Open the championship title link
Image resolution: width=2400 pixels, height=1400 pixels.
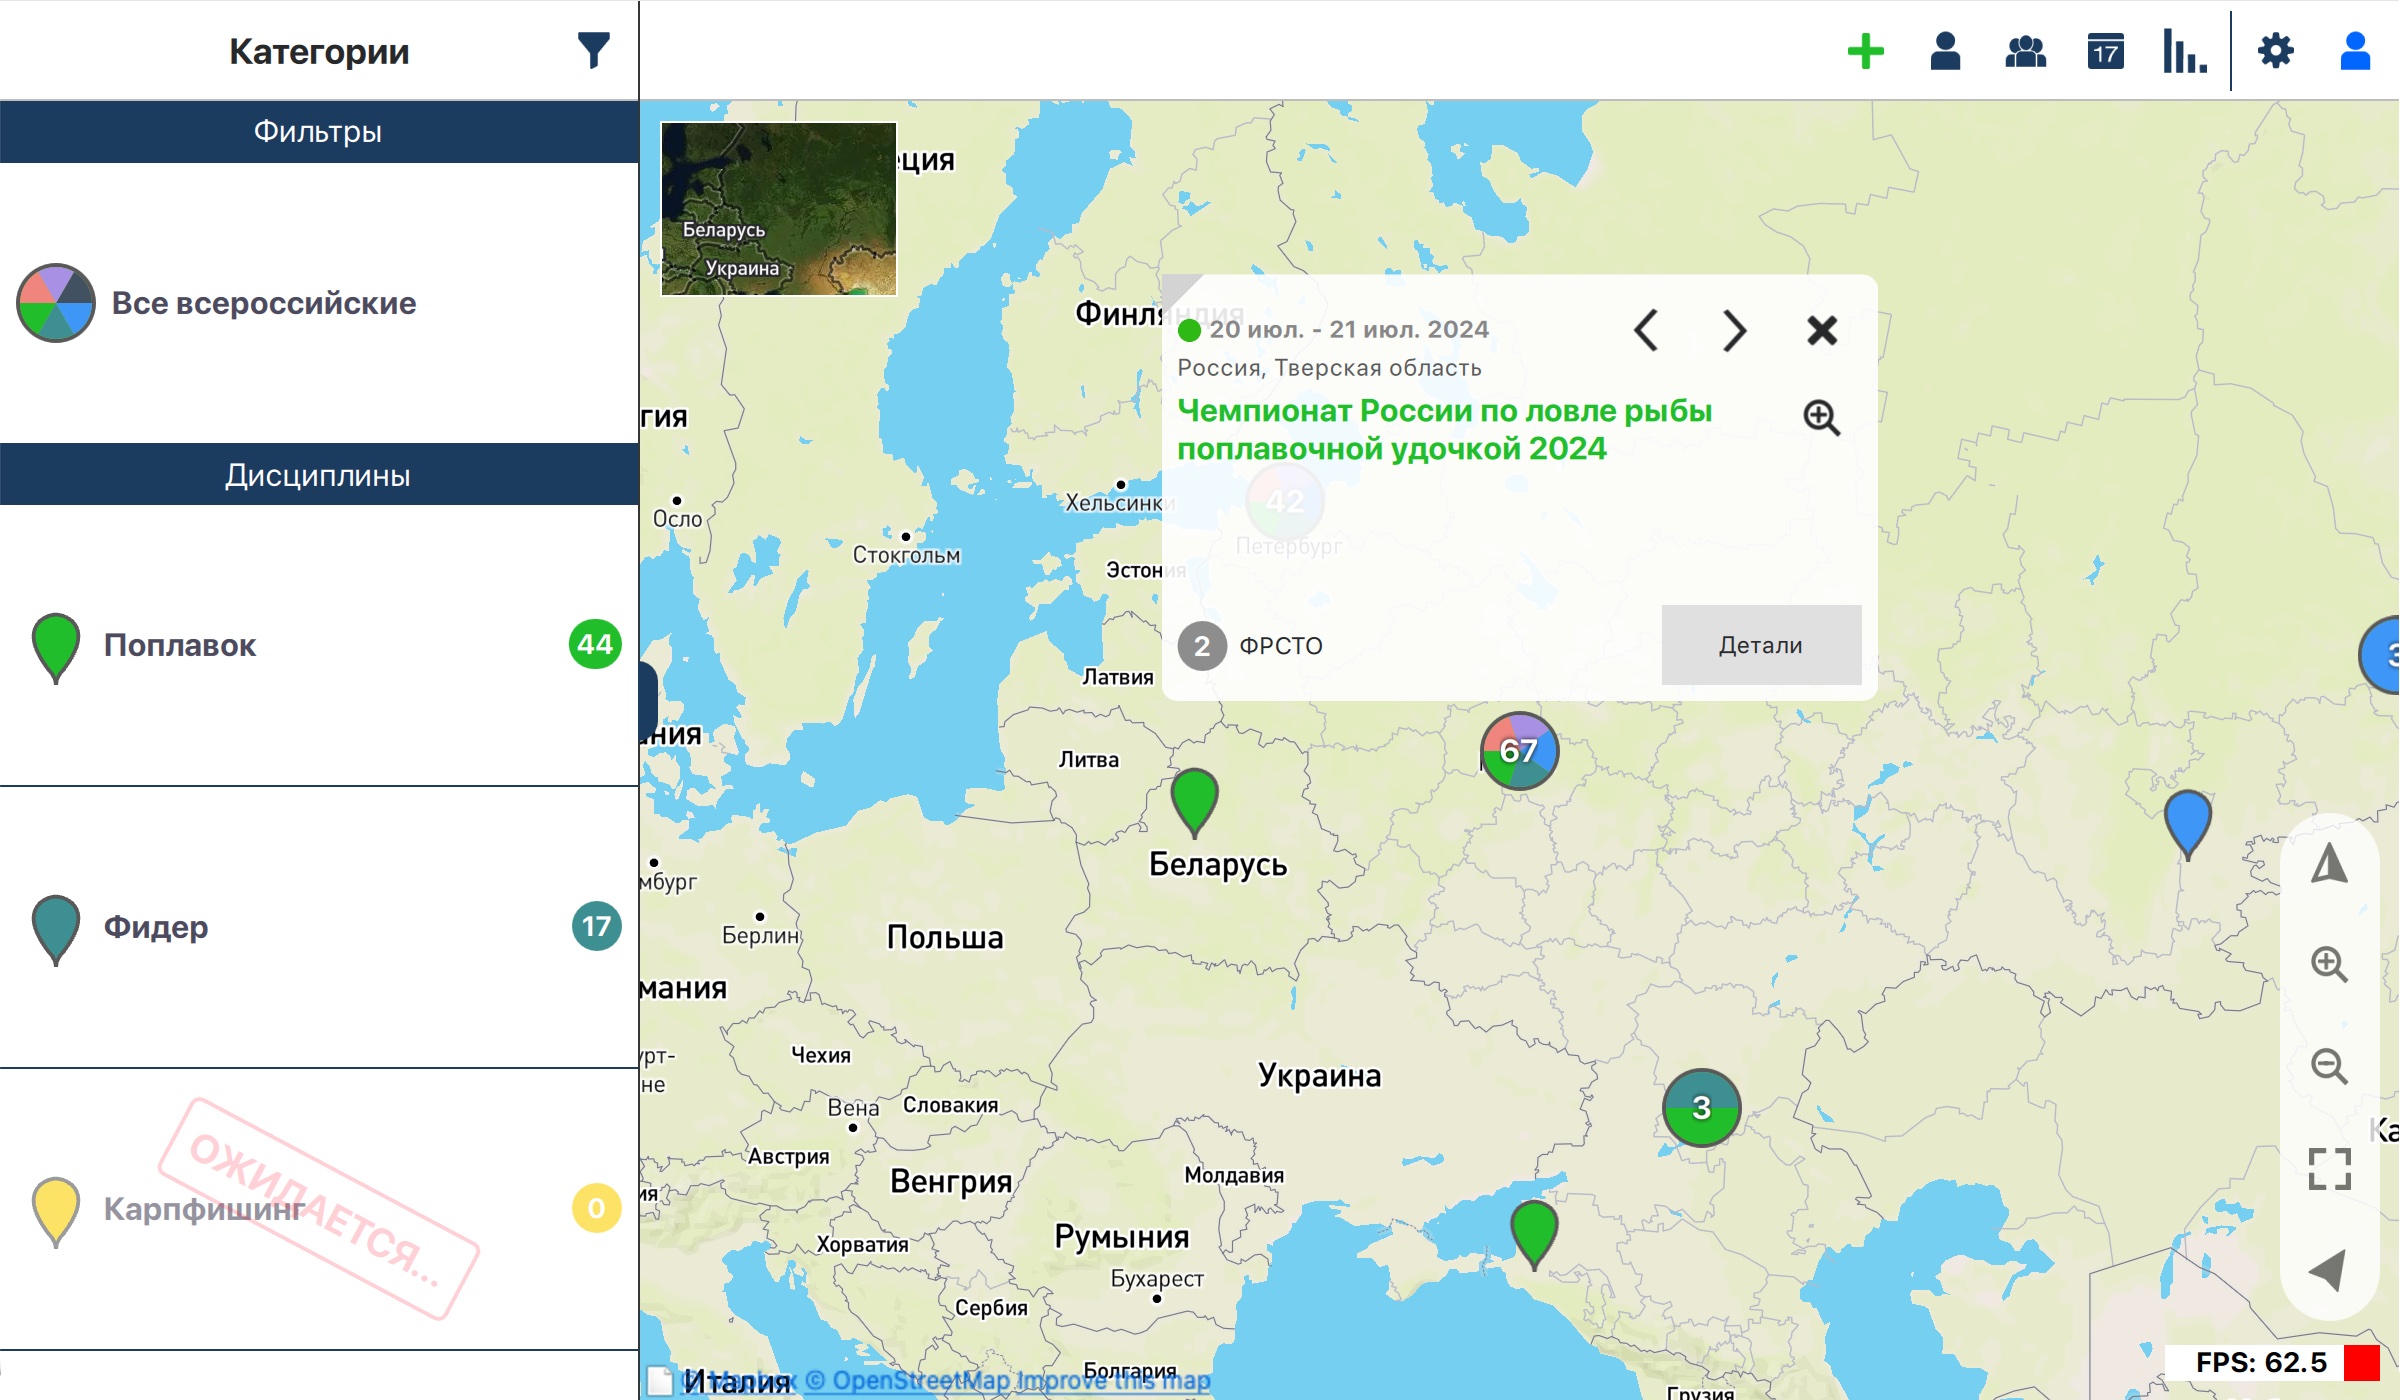(1444, 430)
